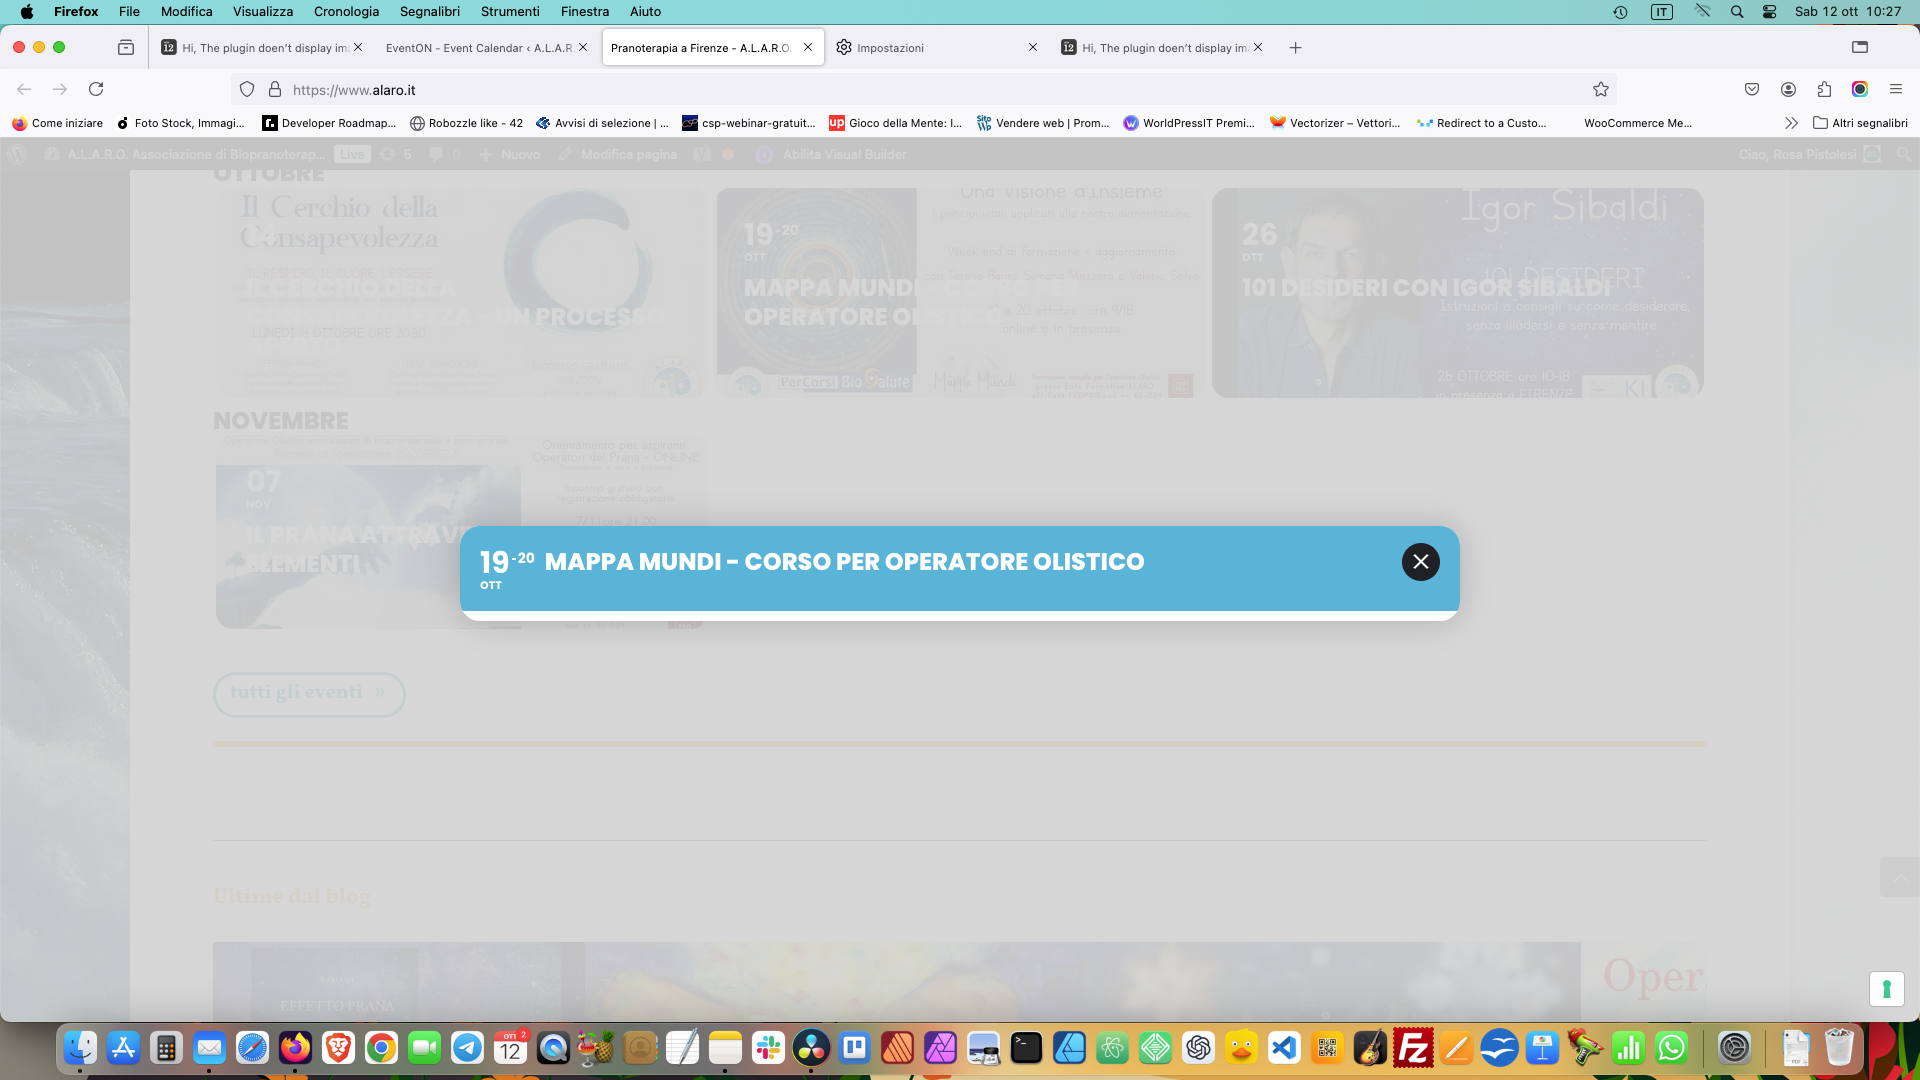Screen dimensions: 1920x1080
Task: Open ChatGPT from the Dock
Action: (1198, 1048)
